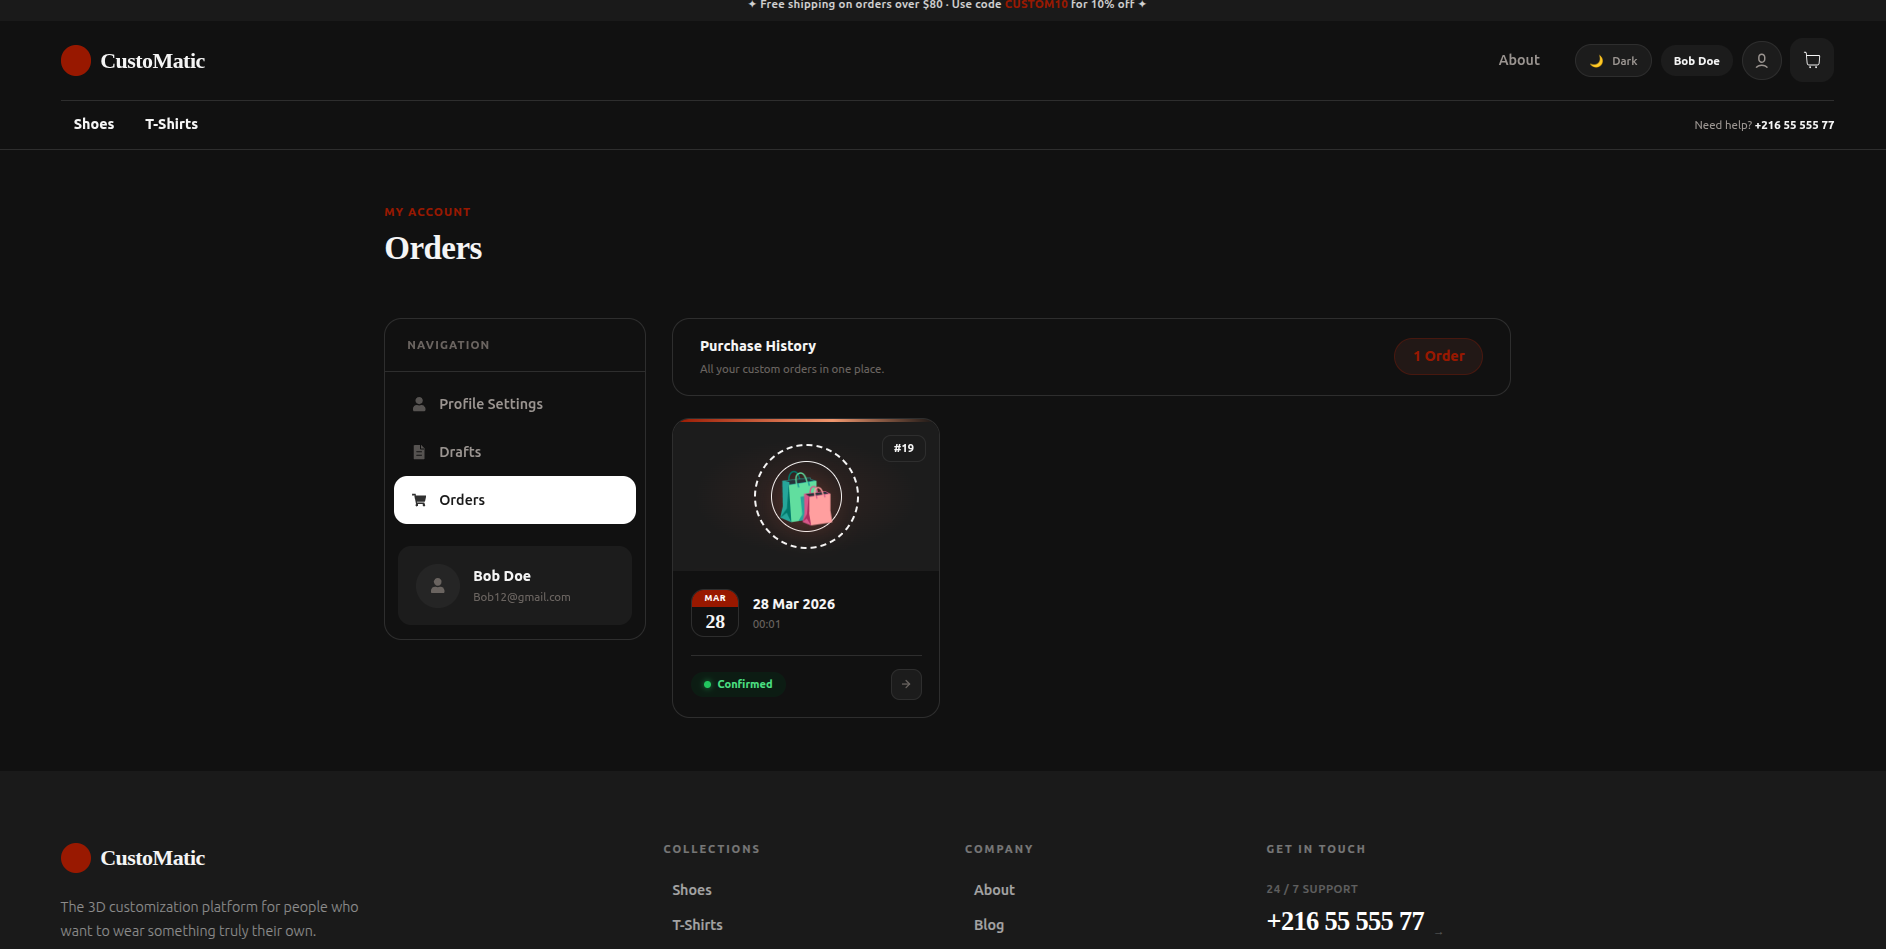Click the footer support number +216 55 555 77

(x=1345, y=921)
